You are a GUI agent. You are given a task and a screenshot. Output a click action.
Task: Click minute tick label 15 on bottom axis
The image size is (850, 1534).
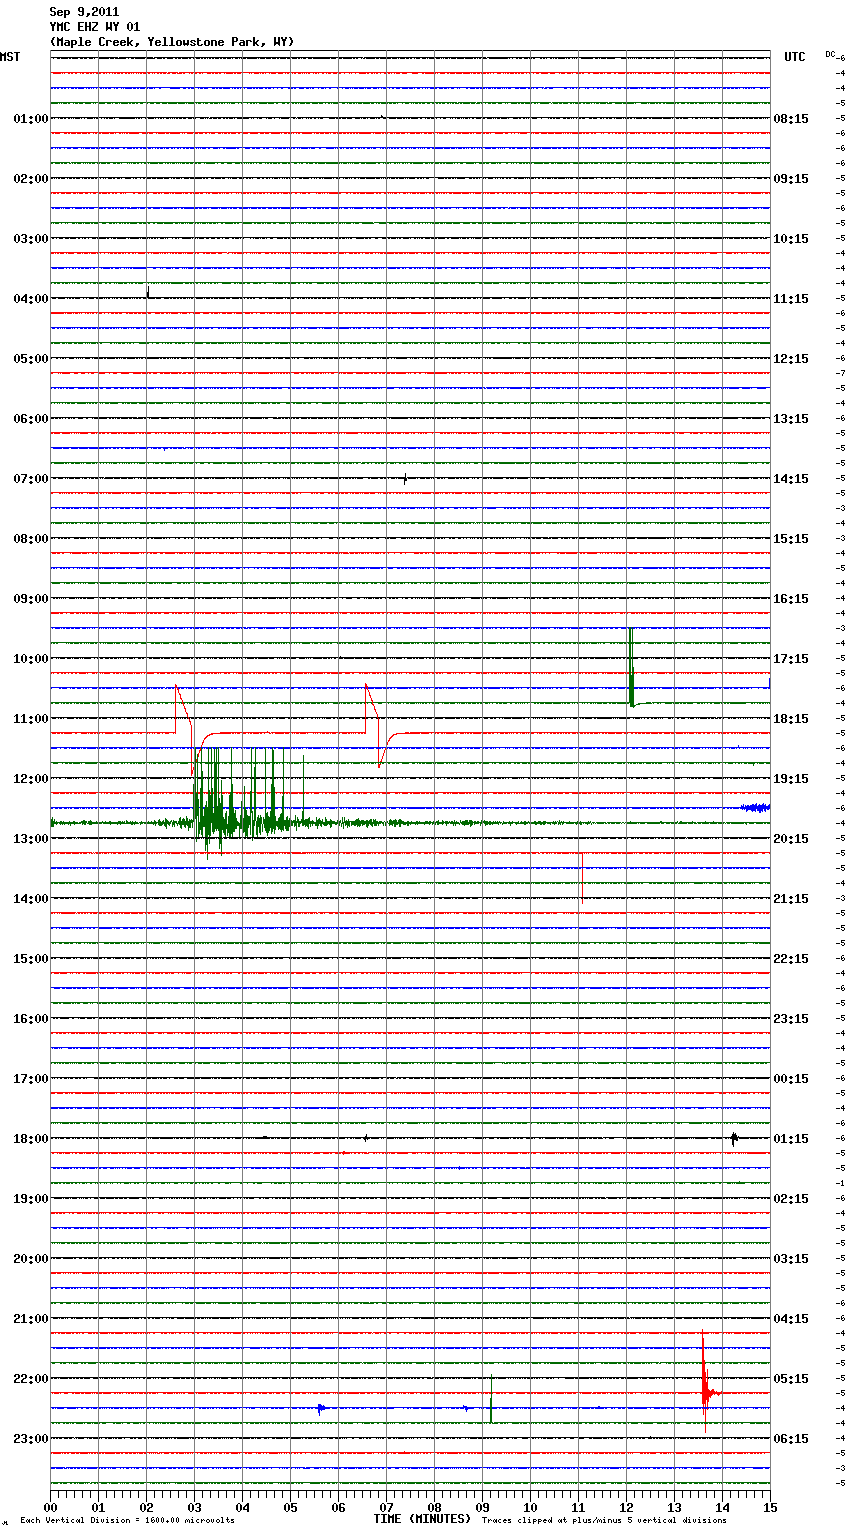[x=770, y=1507]
